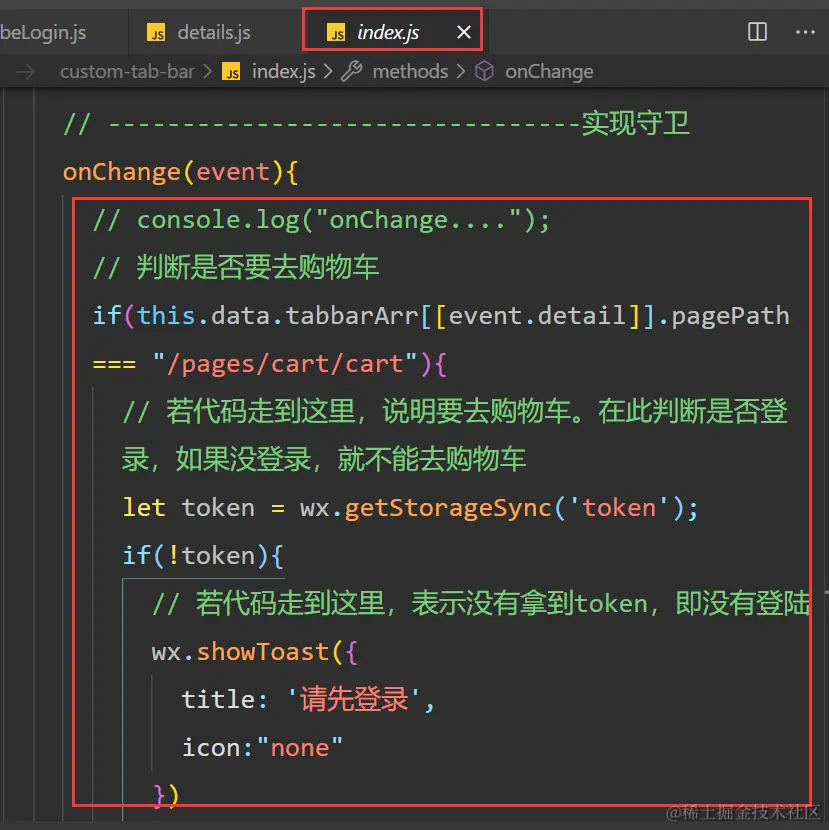Click the JS file icon in breadcrumb

tap(231, 71)
